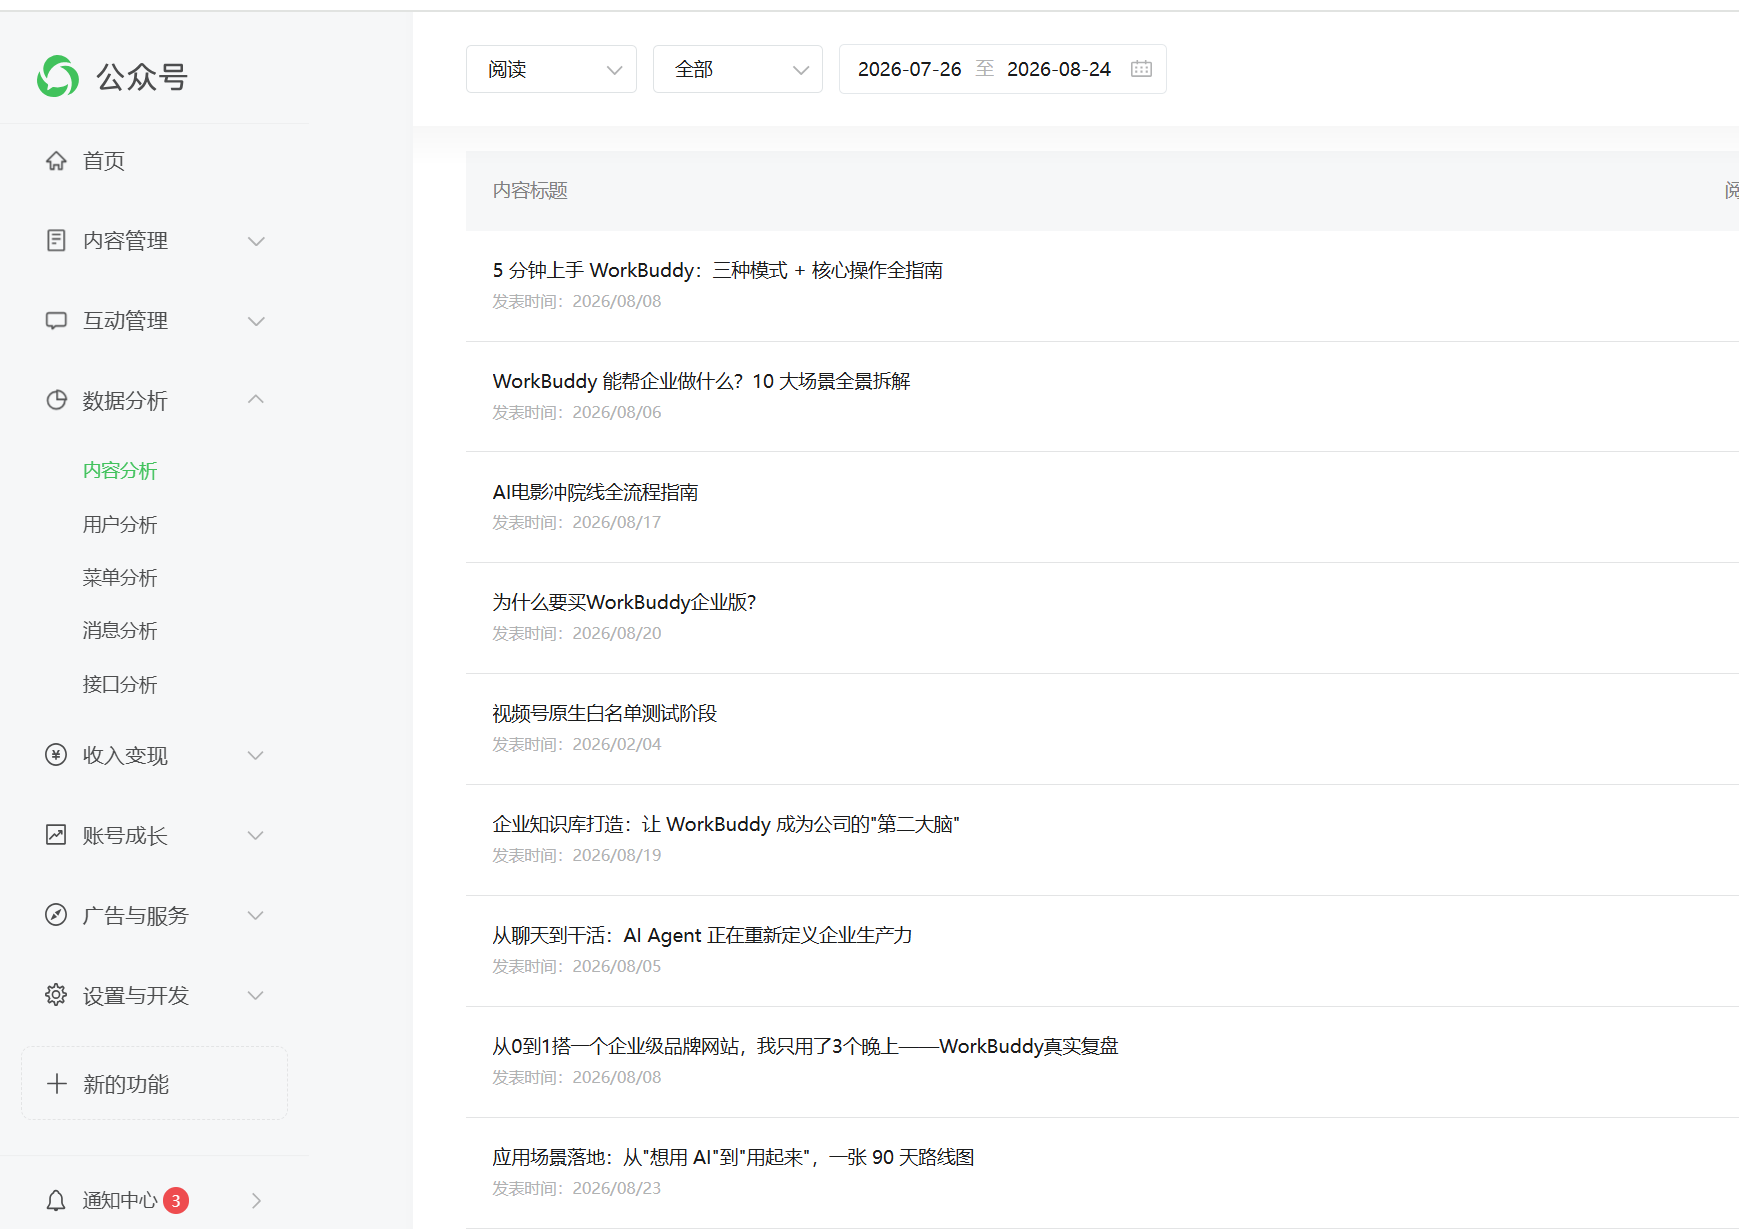Screen dimensions: 1739x1229
Task: Open article 从聊天到干活
Action: click(x=702, y=935)
